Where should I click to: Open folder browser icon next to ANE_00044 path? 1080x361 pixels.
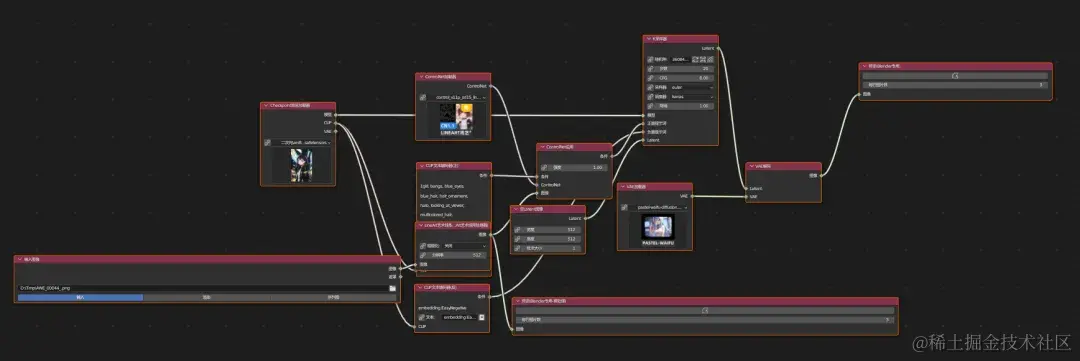coord(393,288)
